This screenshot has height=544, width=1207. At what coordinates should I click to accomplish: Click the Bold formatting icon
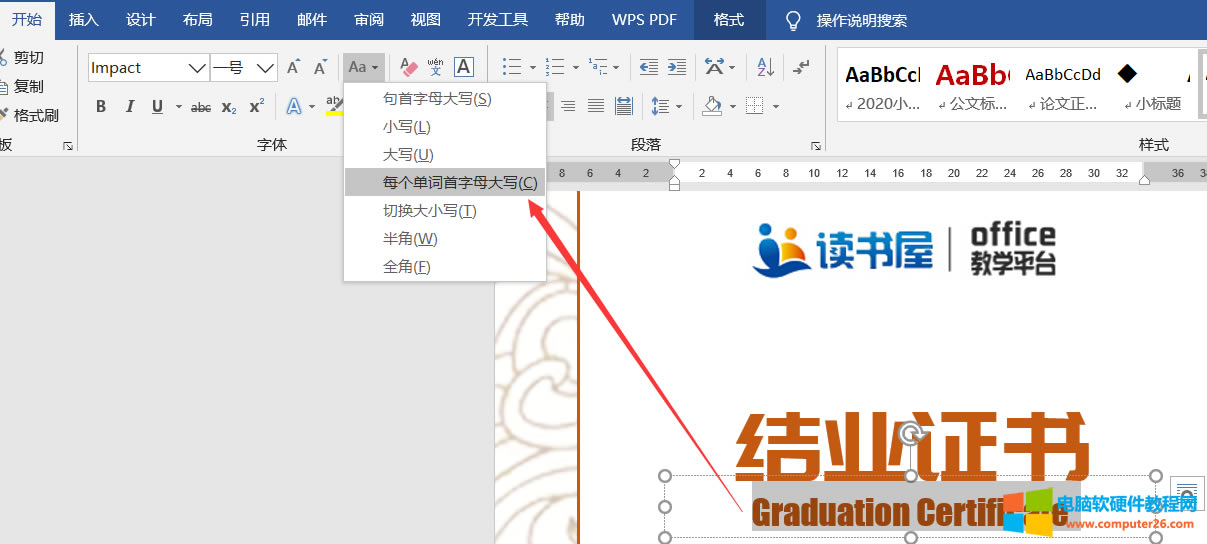[x=101, y=107]
